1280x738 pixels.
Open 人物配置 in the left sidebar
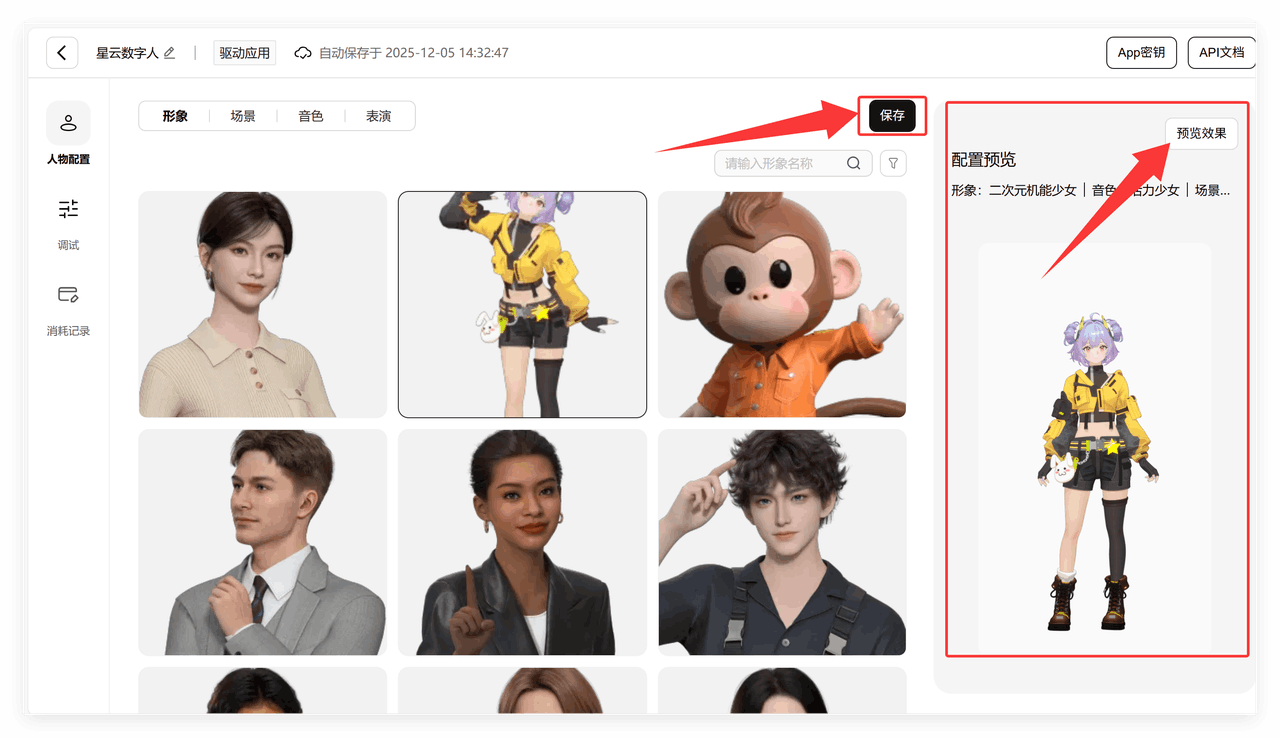pos(68,134)
